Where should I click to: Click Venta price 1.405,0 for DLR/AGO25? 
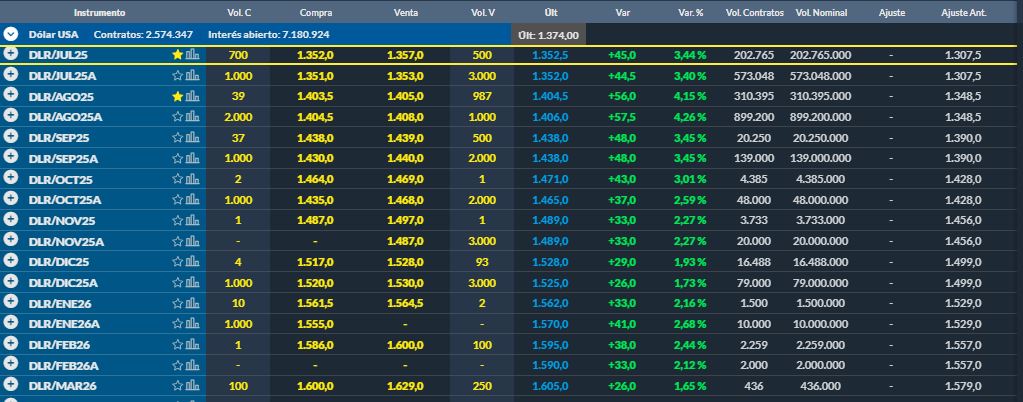click(405, 96)
